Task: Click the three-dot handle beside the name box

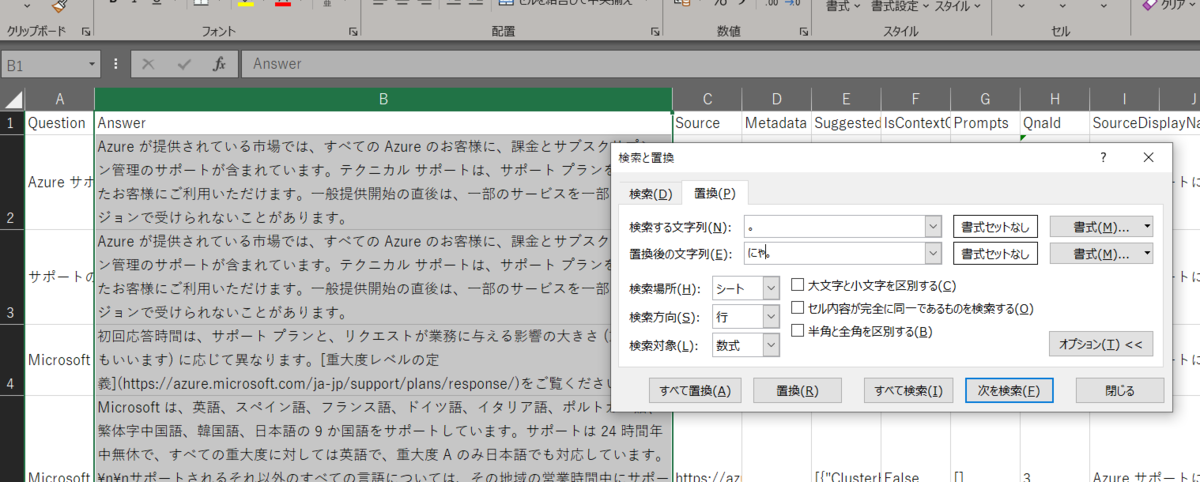Action: pos(116,64)
